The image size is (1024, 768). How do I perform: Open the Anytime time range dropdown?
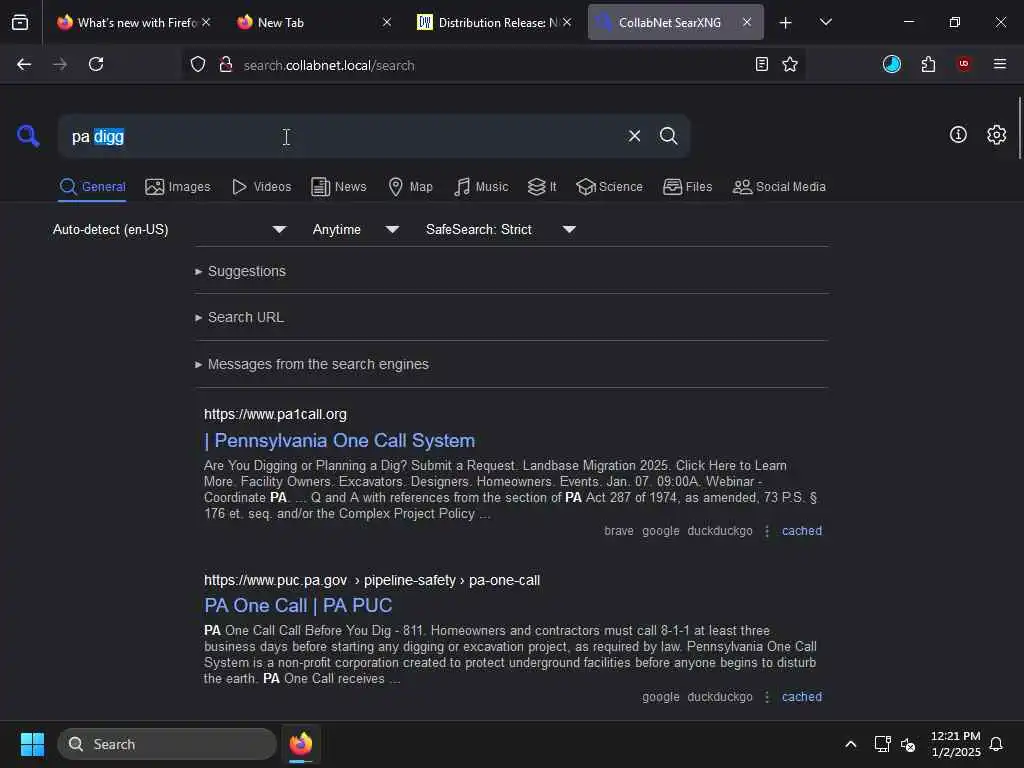pos(356,229)
